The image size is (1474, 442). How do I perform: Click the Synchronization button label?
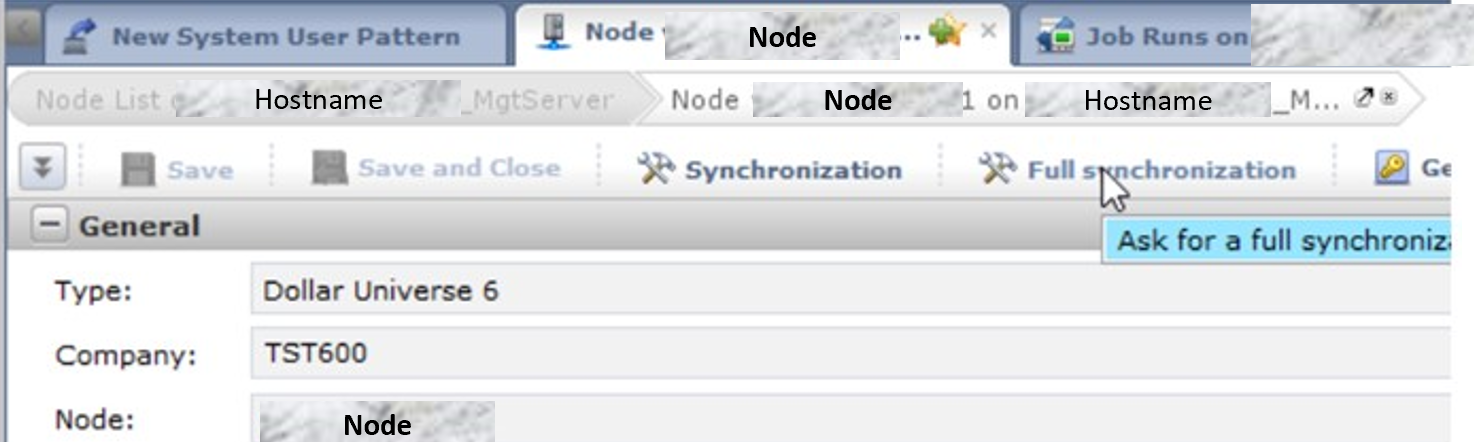[793, 171]
